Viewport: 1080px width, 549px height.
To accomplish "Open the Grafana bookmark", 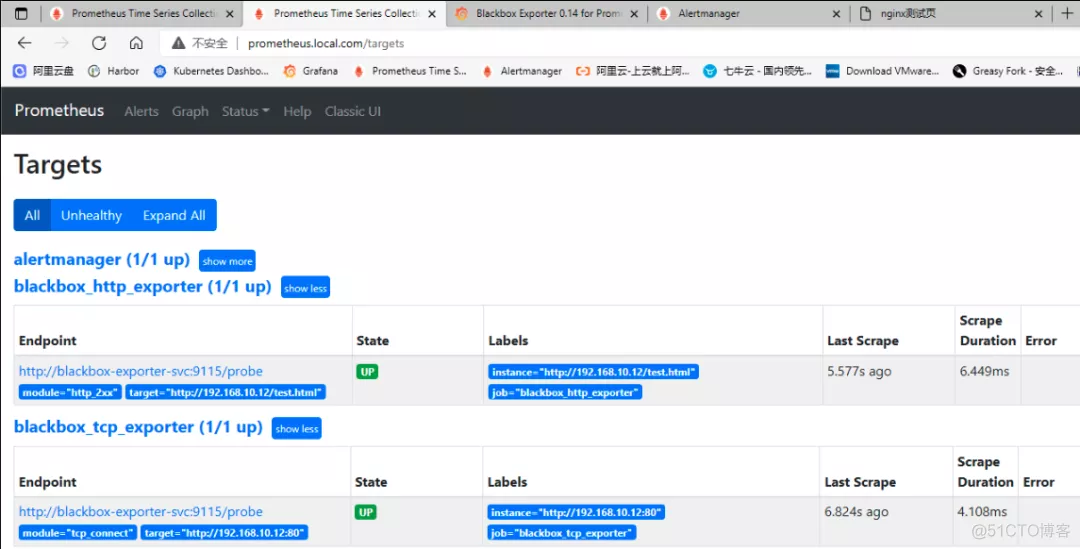I will (x=311, y=71).
